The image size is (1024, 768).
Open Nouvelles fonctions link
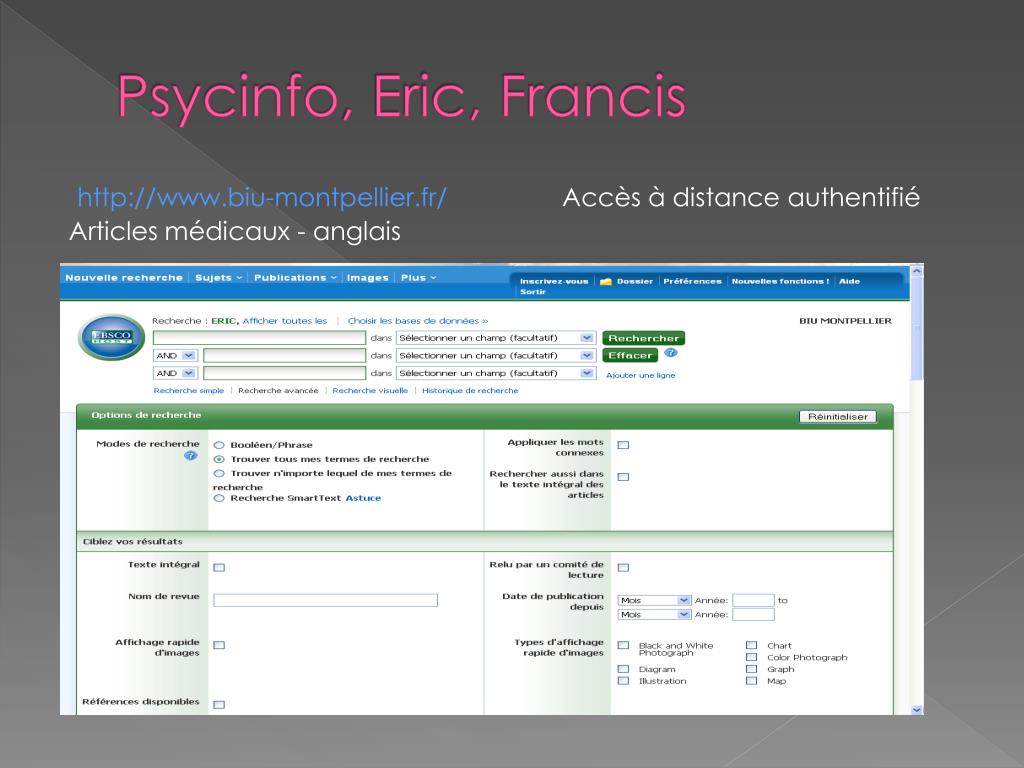[780, 281]
